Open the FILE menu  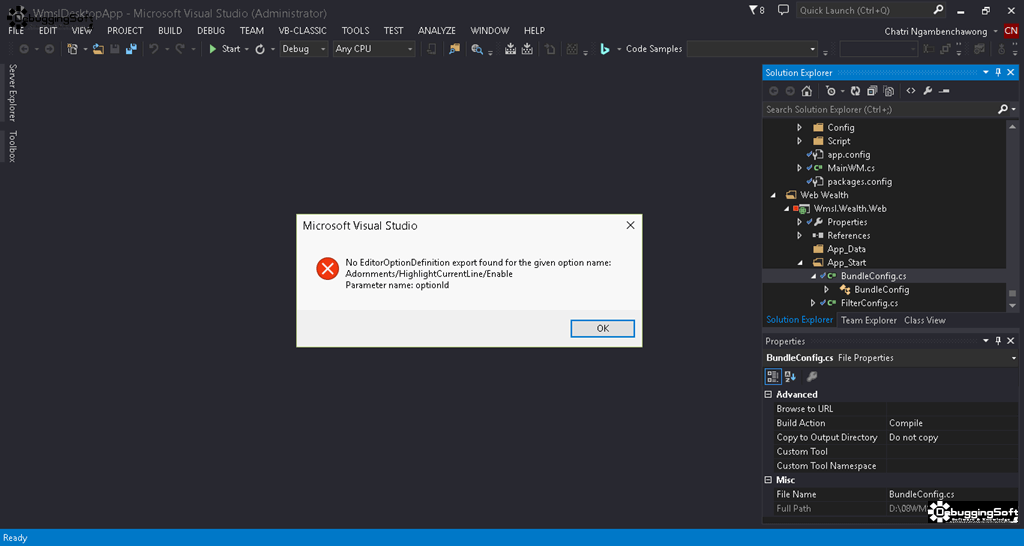16,31
